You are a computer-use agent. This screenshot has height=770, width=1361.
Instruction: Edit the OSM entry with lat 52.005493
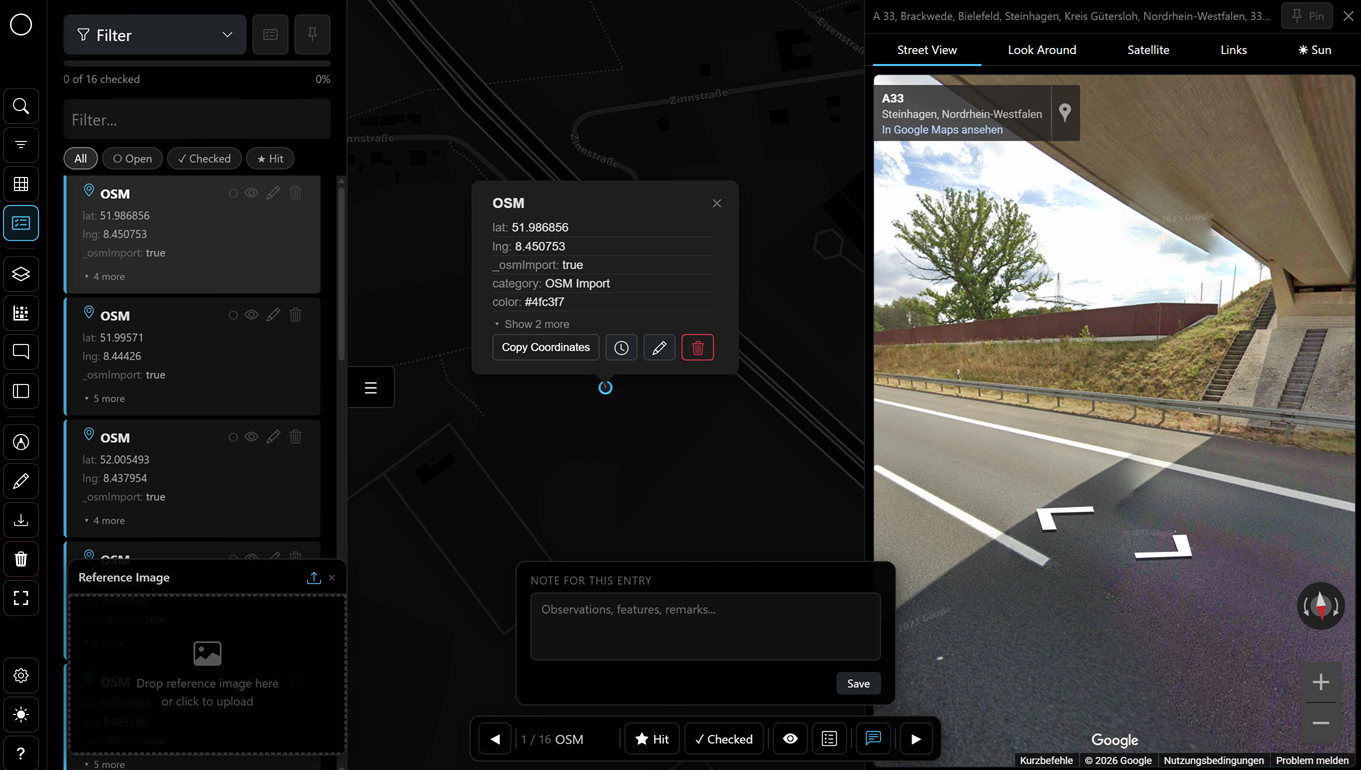tap(273, 437)
